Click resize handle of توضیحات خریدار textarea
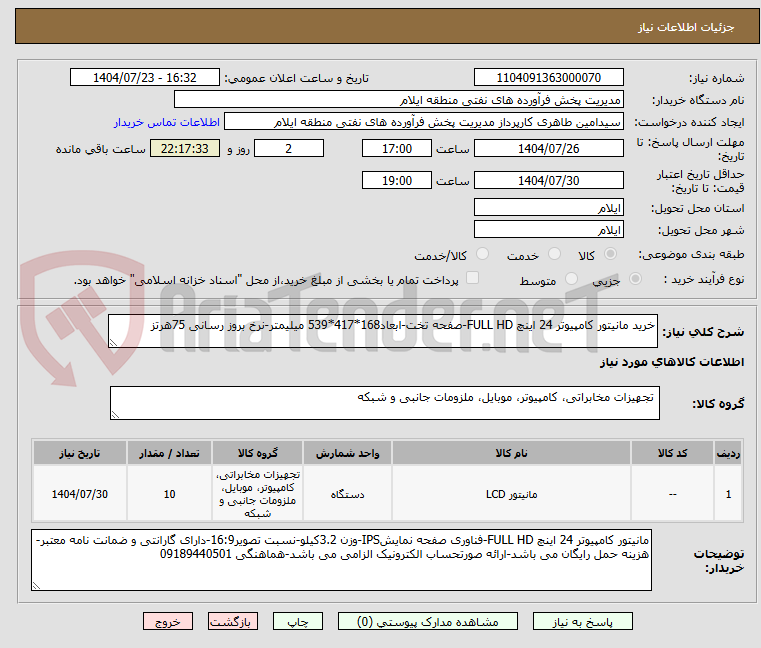 pos(36,586)
